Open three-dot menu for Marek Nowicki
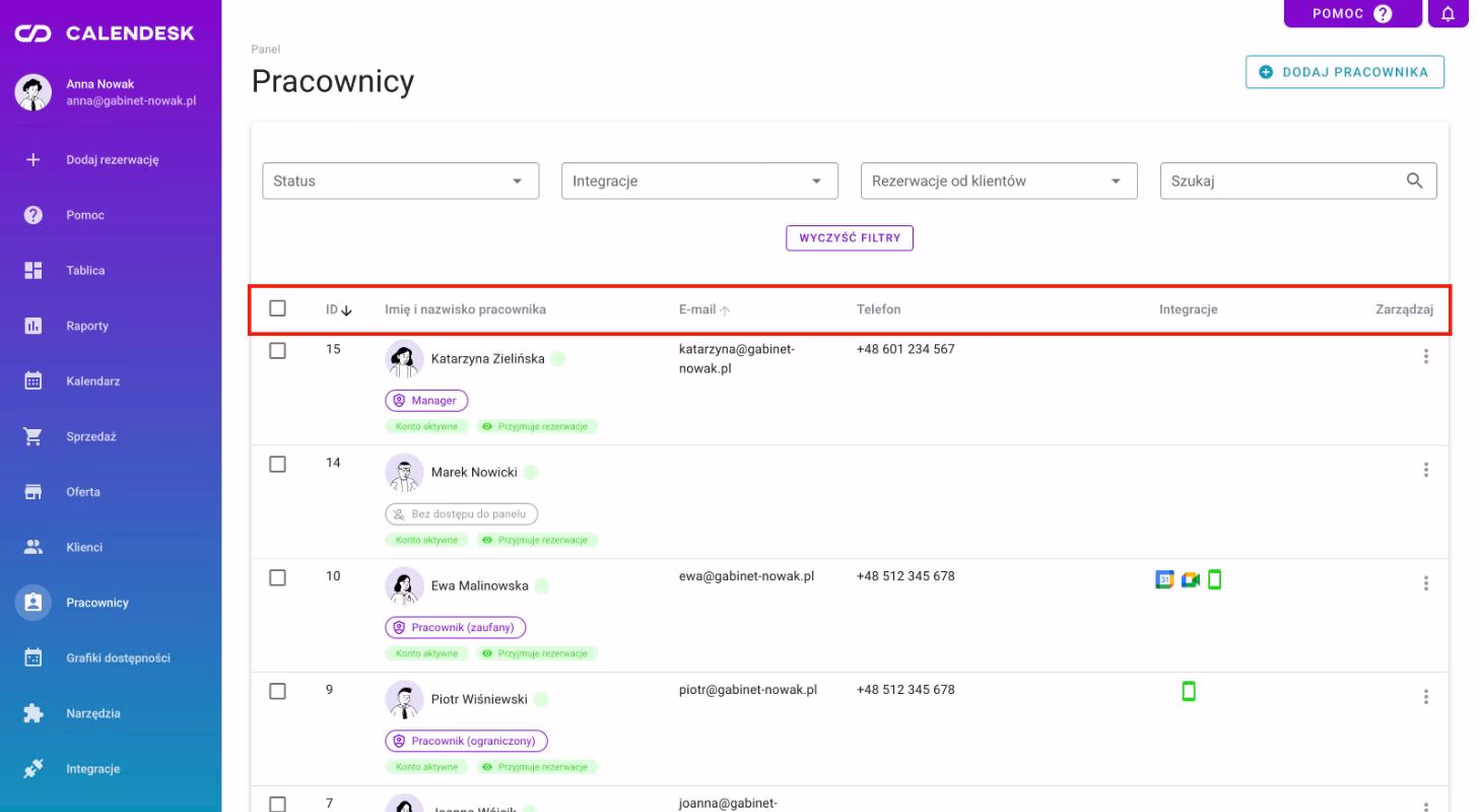 tap(1426, 470)
